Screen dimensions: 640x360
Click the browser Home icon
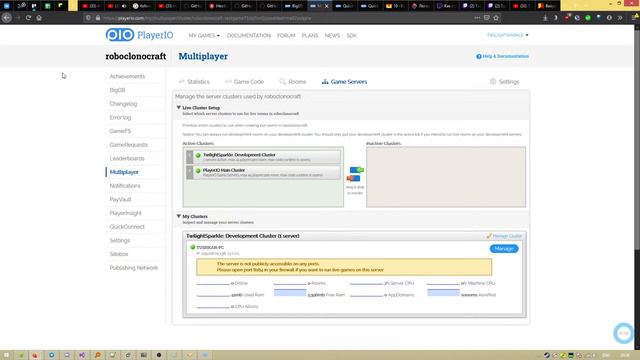[x=39, y=18]
